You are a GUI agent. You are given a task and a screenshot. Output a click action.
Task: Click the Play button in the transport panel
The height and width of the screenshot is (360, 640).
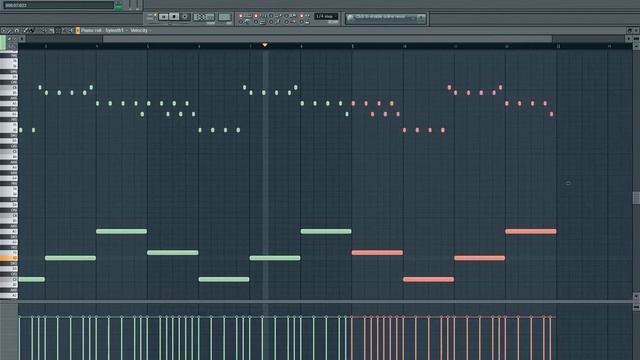164,17
